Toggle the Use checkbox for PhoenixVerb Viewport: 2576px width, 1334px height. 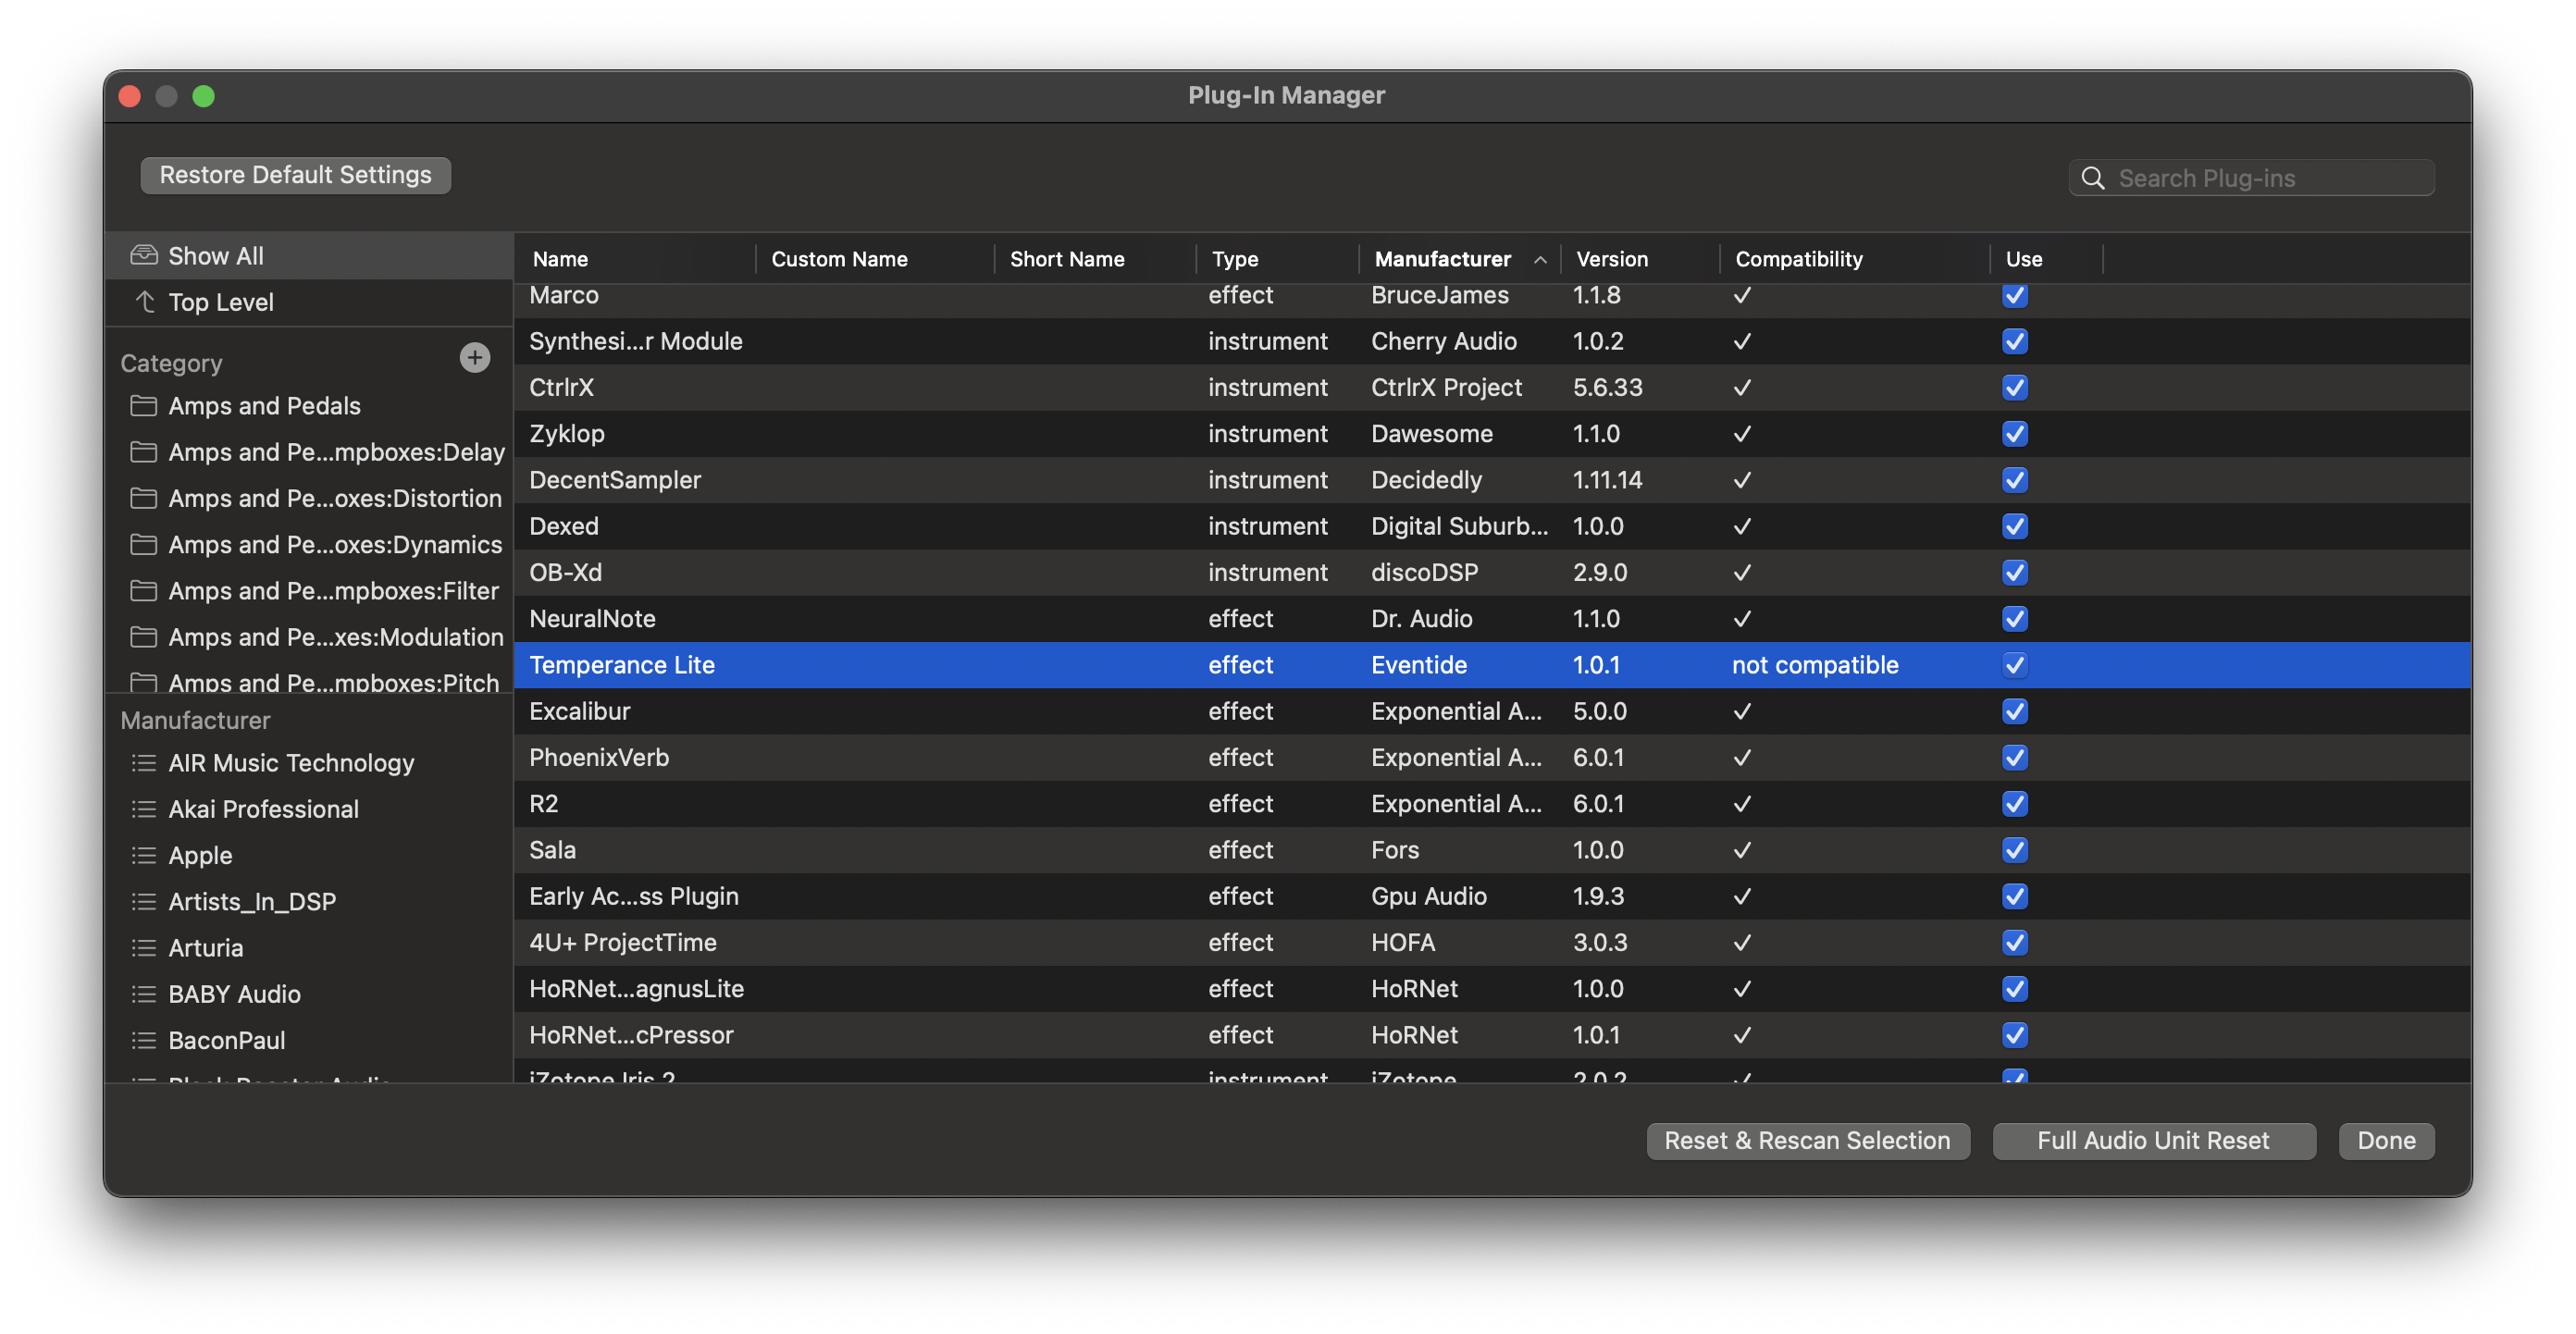pos(2014,758)
